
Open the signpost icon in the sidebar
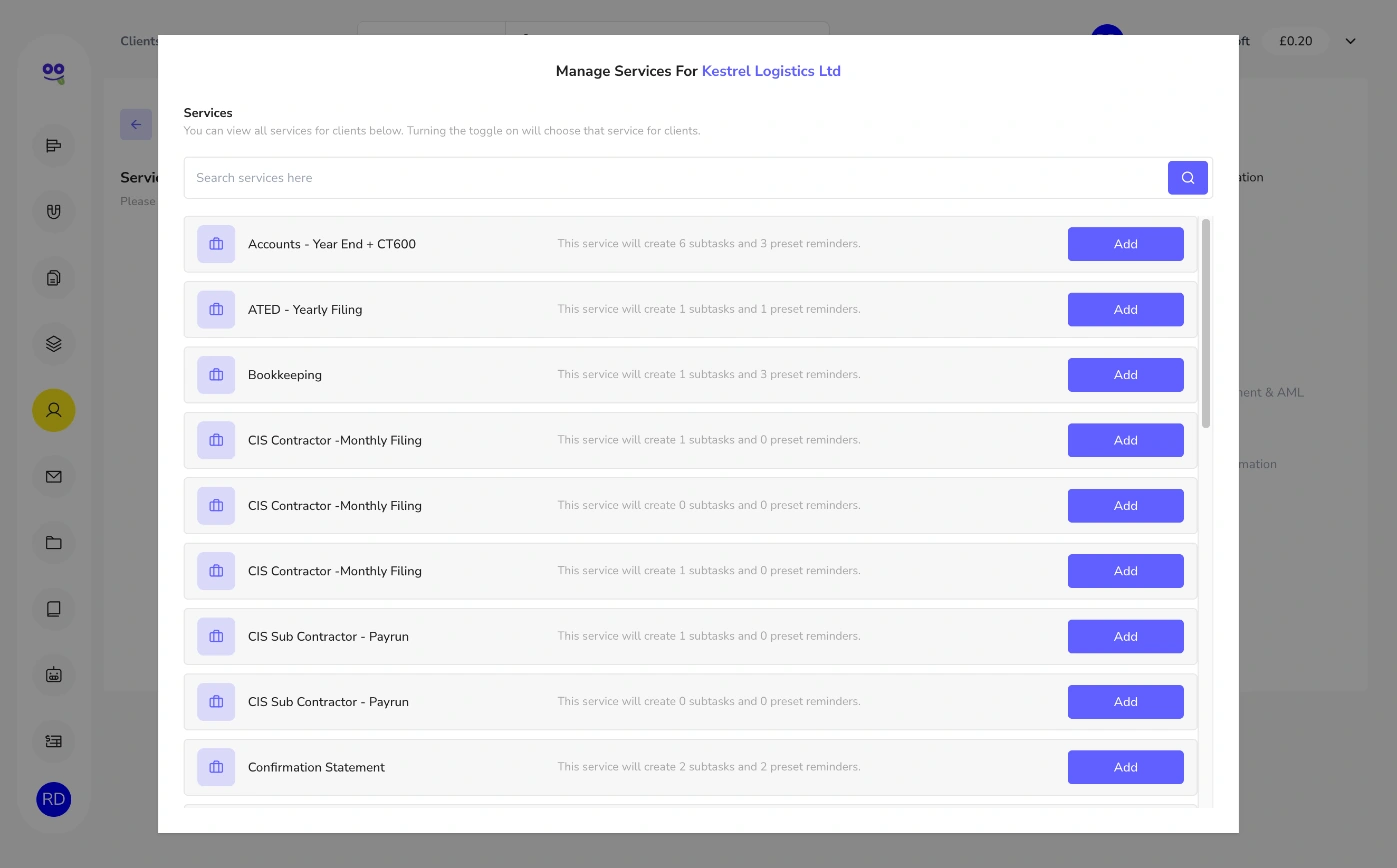(x=54, y=146)
